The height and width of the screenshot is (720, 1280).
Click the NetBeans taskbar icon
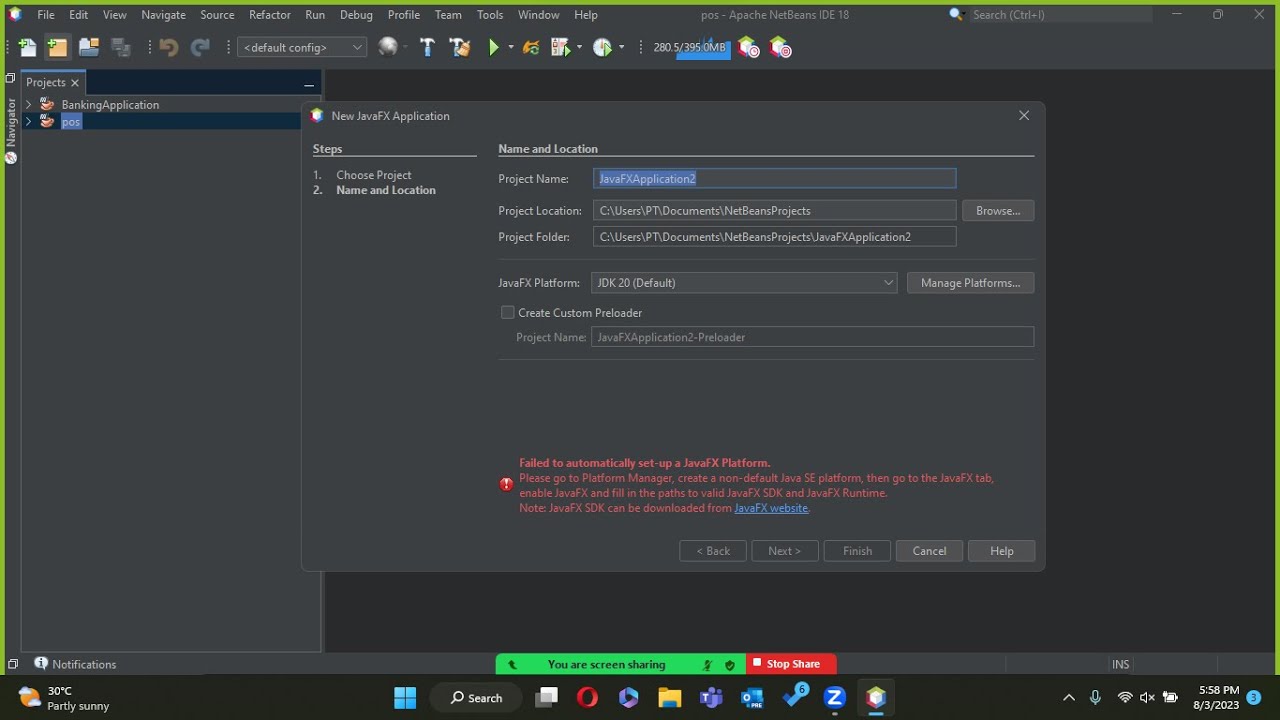point(876,697)
